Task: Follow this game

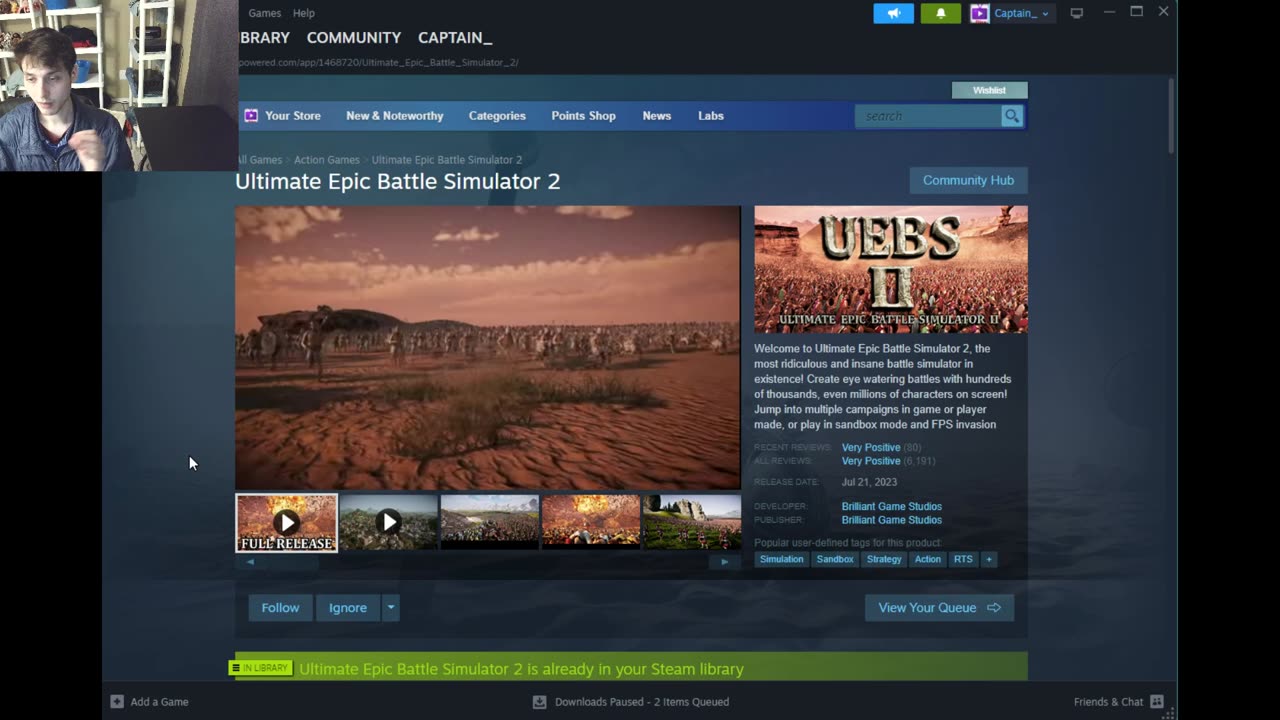Action: pyautogui.click(x=280, y=608)
